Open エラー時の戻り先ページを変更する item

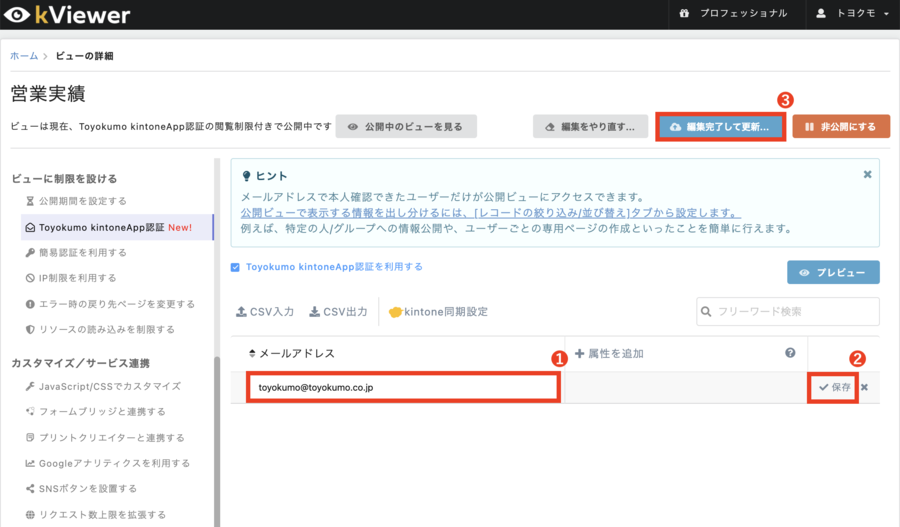110,304
